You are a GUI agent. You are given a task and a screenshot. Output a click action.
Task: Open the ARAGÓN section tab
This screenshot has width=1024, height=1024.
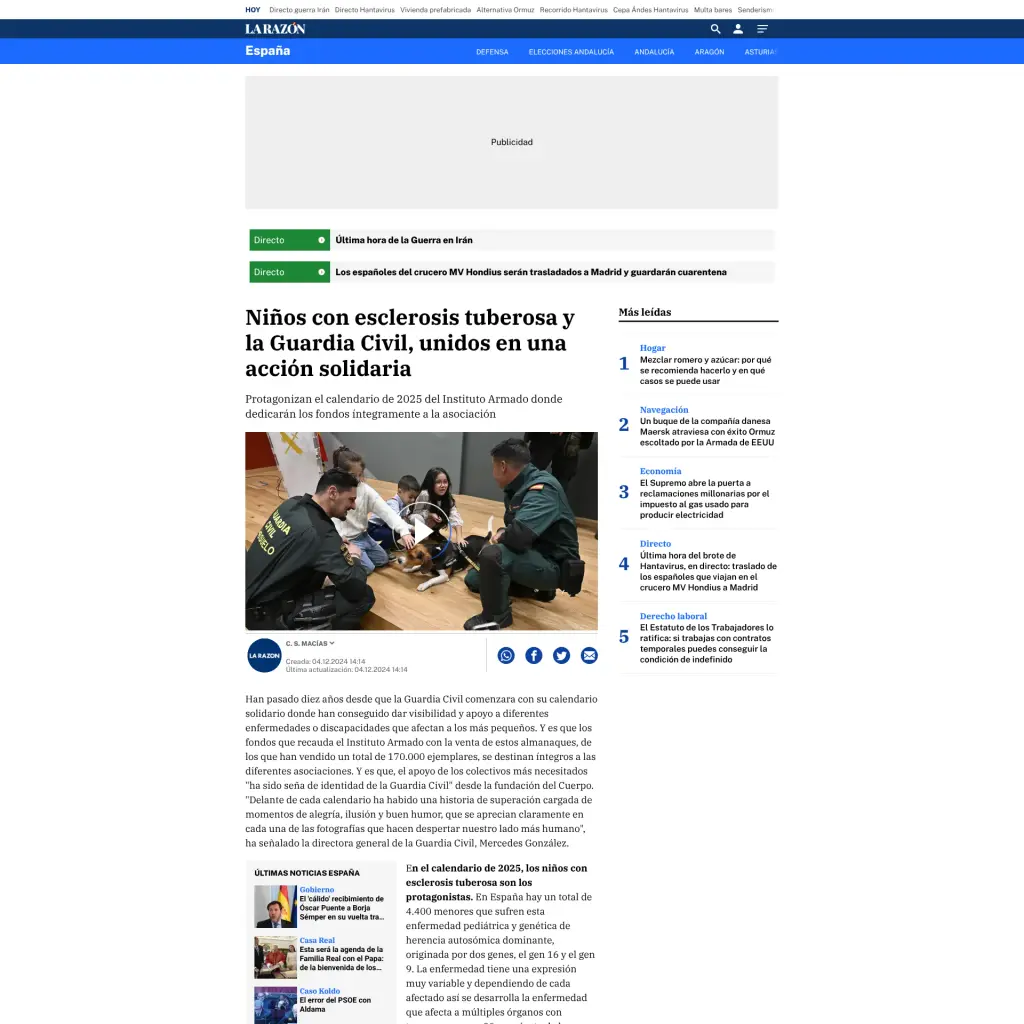709,52
